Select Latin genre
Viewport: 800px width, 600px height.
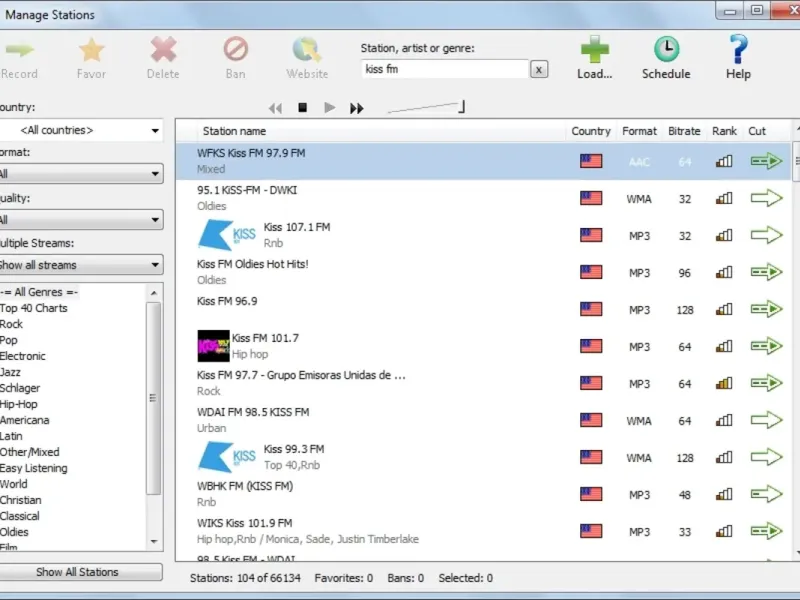click(x=11, y=436)
